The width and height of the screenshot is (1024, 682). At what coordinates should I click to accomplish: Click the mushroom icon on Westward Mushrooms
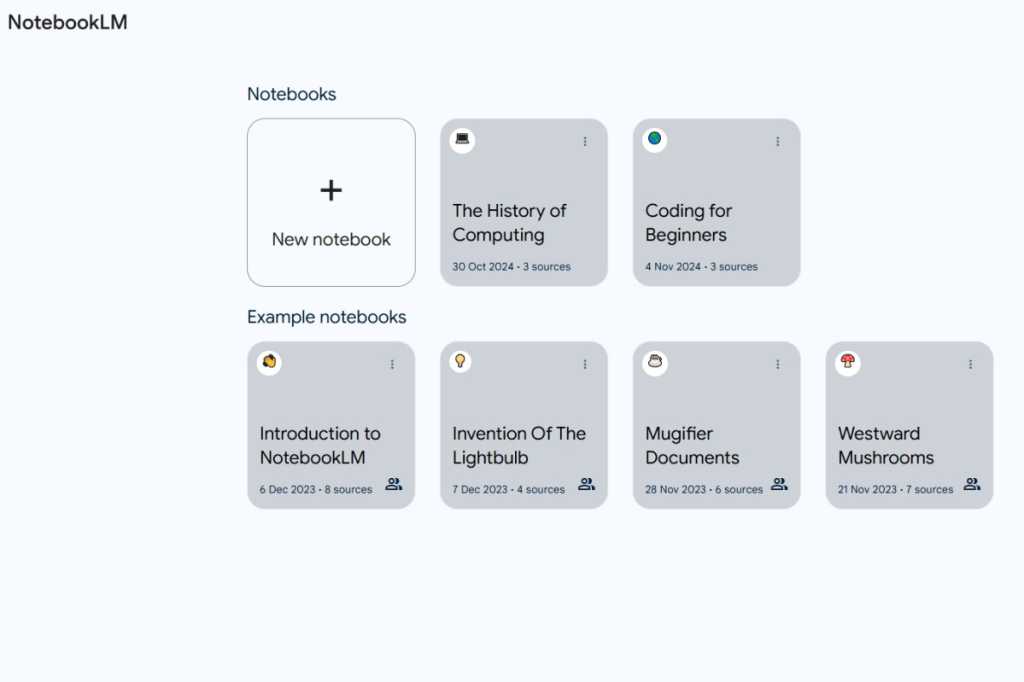coord(847,362)
